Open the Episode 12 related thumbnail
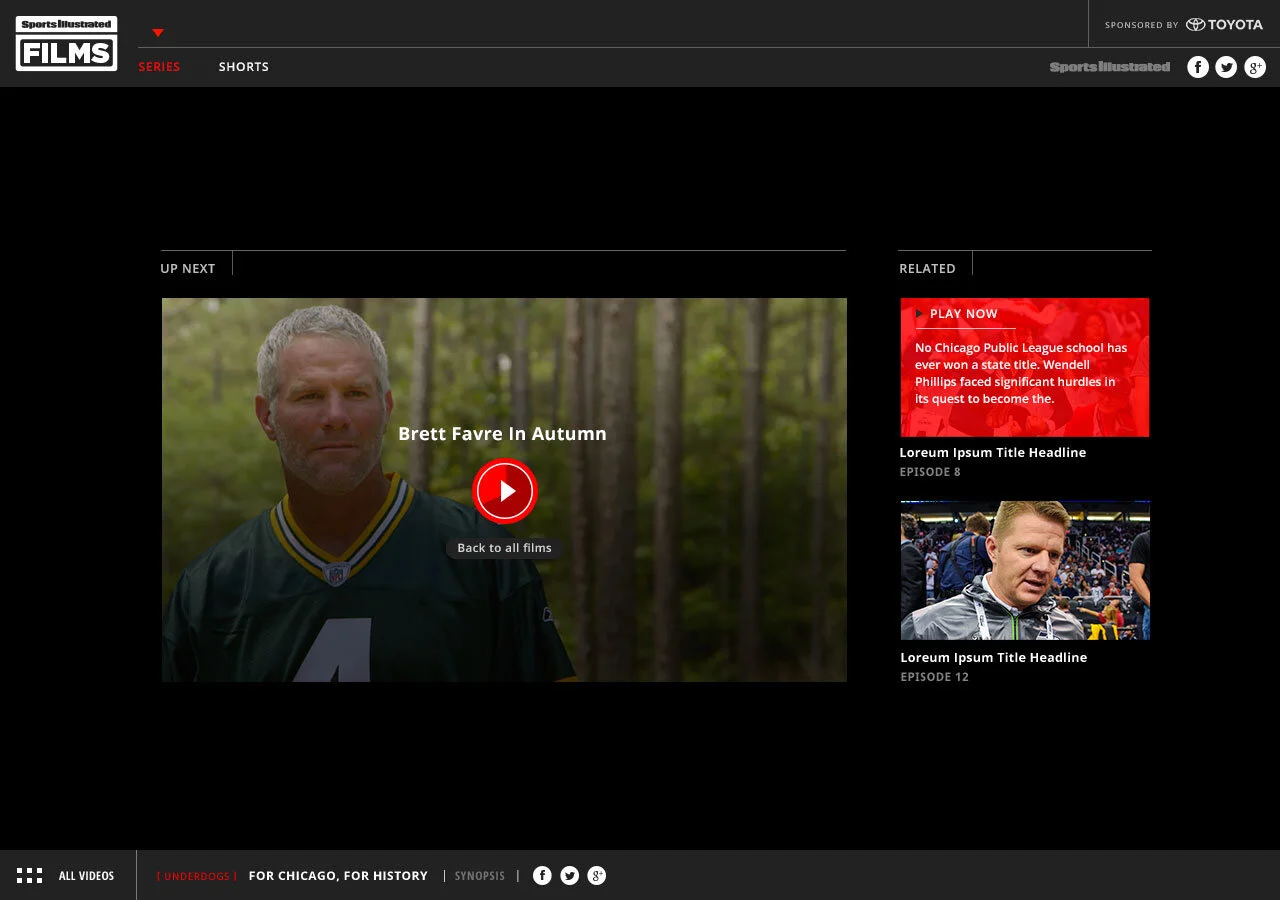Screen dimensions: 1280x900 coord(1025,570)
